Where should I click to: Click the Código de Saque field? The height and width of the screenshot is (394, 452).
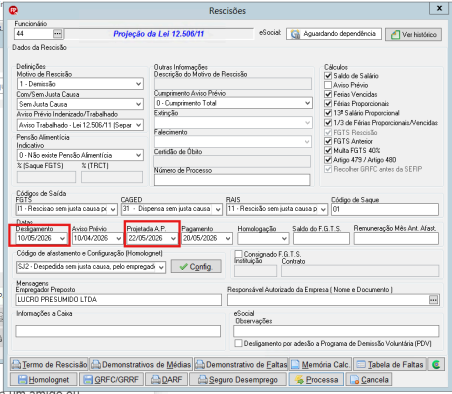385,209
